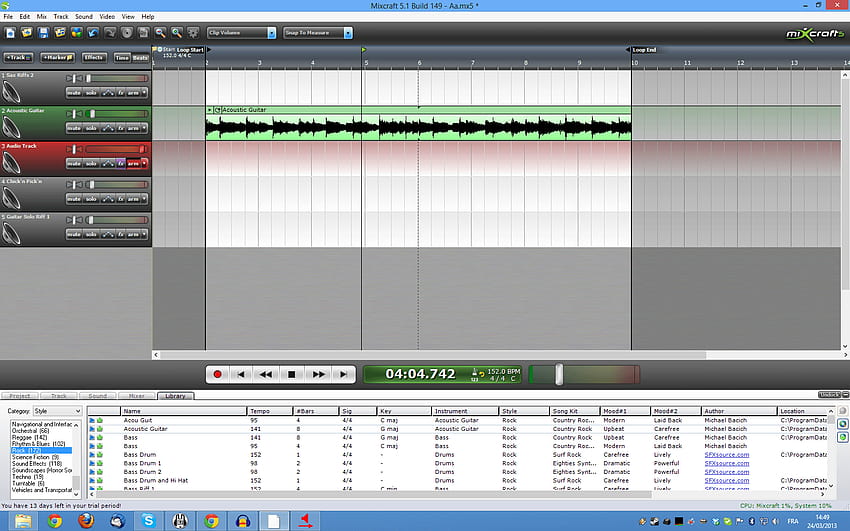Click Audacity headphones taskbar icon
Image resolution: width=850 pixels, height=531 pixels.
point(243,521)
